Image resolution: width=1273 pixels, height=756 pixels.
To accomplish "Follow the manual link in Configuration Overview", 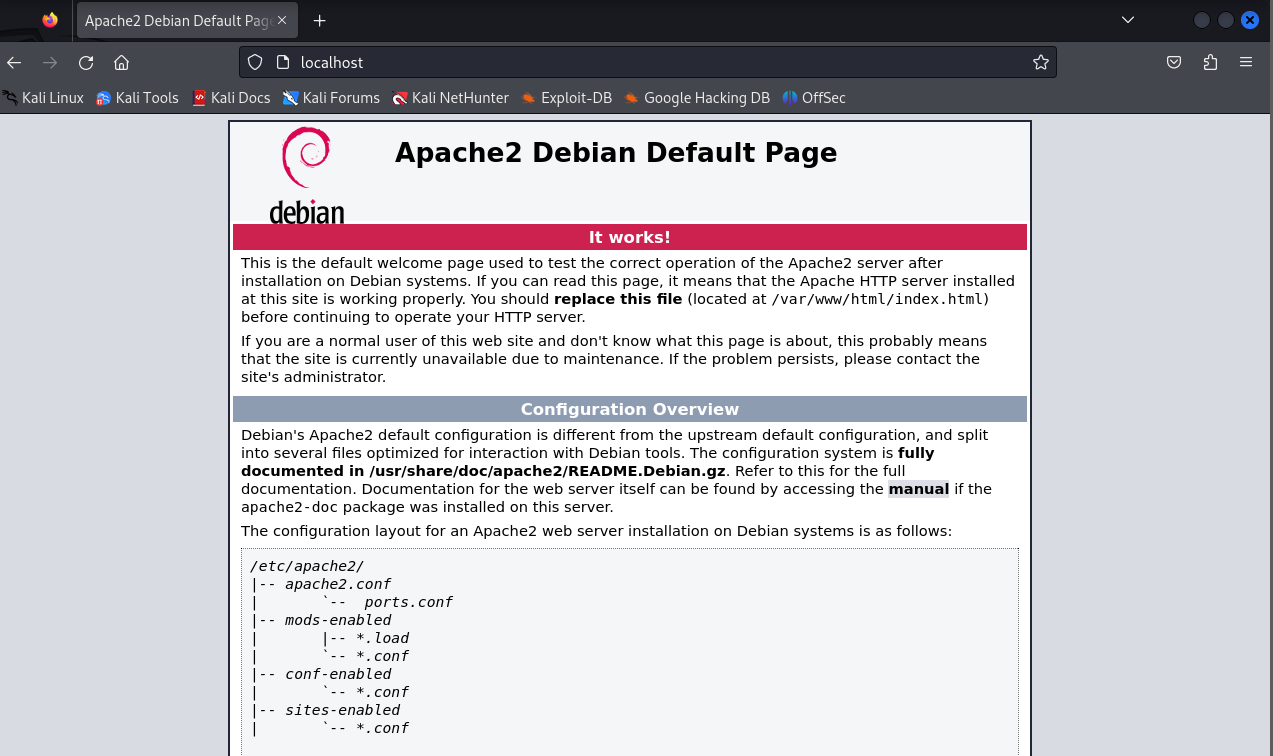I will [918, 489].
